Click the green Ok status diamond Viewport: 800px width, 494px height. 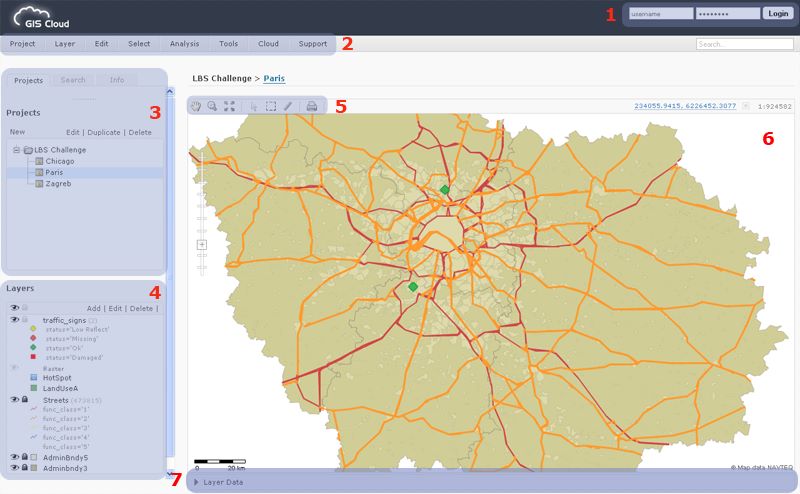[x=33, y=348]
